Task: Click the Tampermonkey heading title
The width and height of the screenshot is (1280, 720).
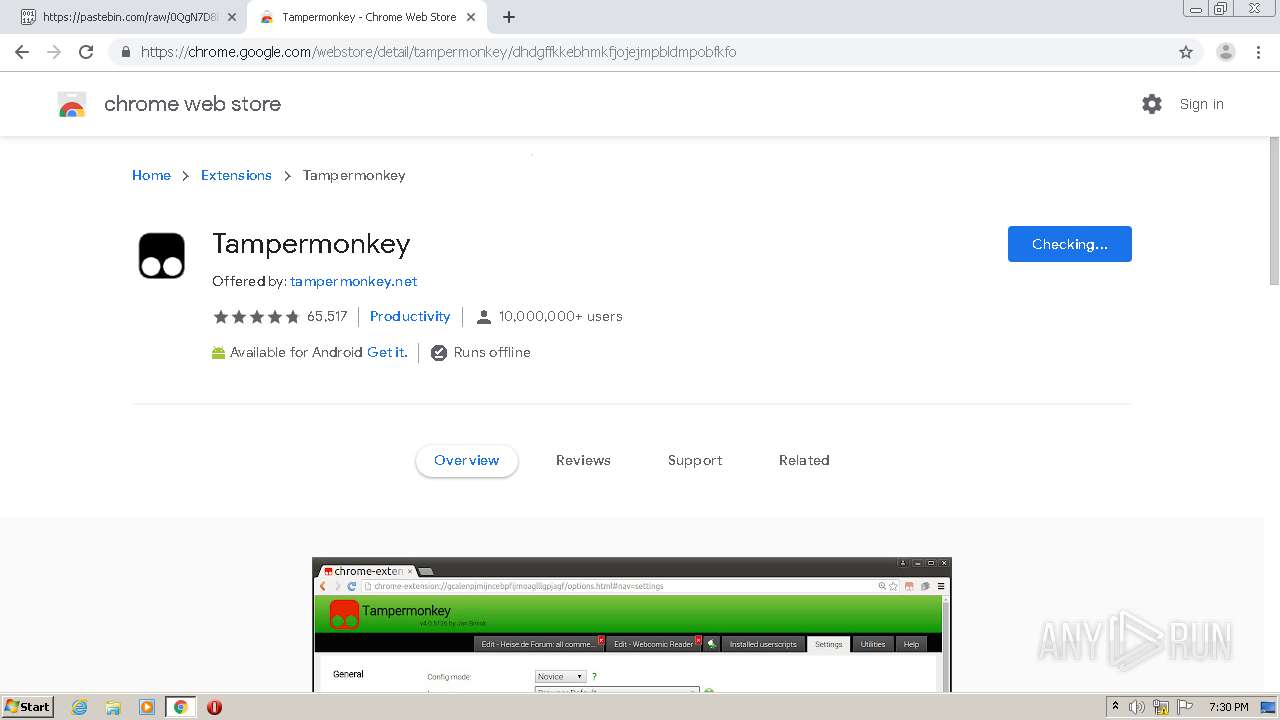Action: [311, 244]
